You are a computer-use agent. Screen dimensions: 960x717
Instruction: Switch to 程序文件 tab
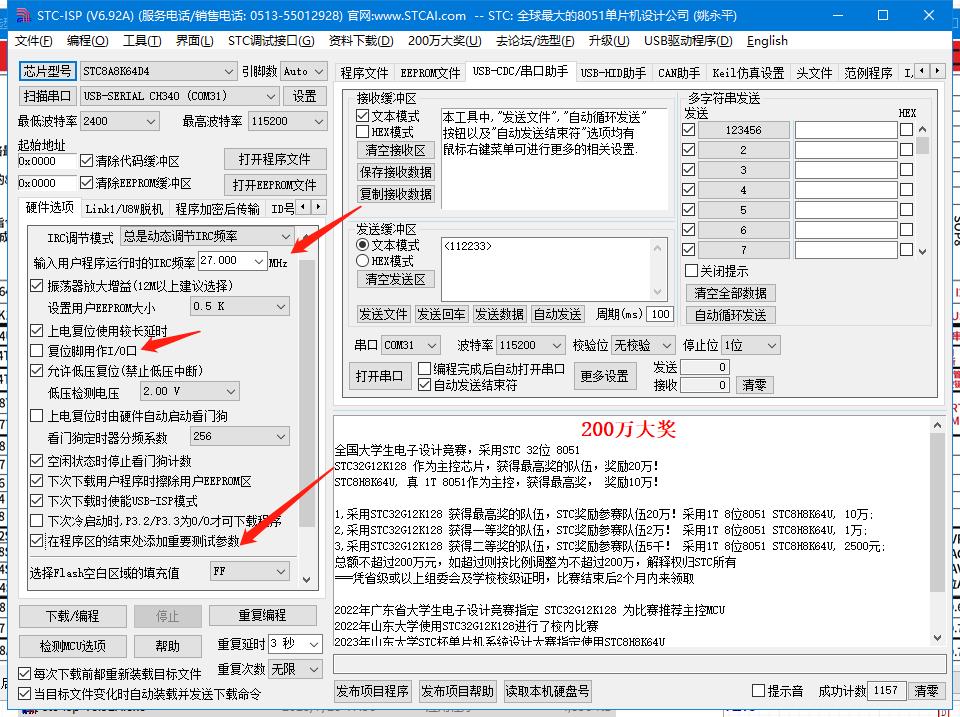(364, 73)
